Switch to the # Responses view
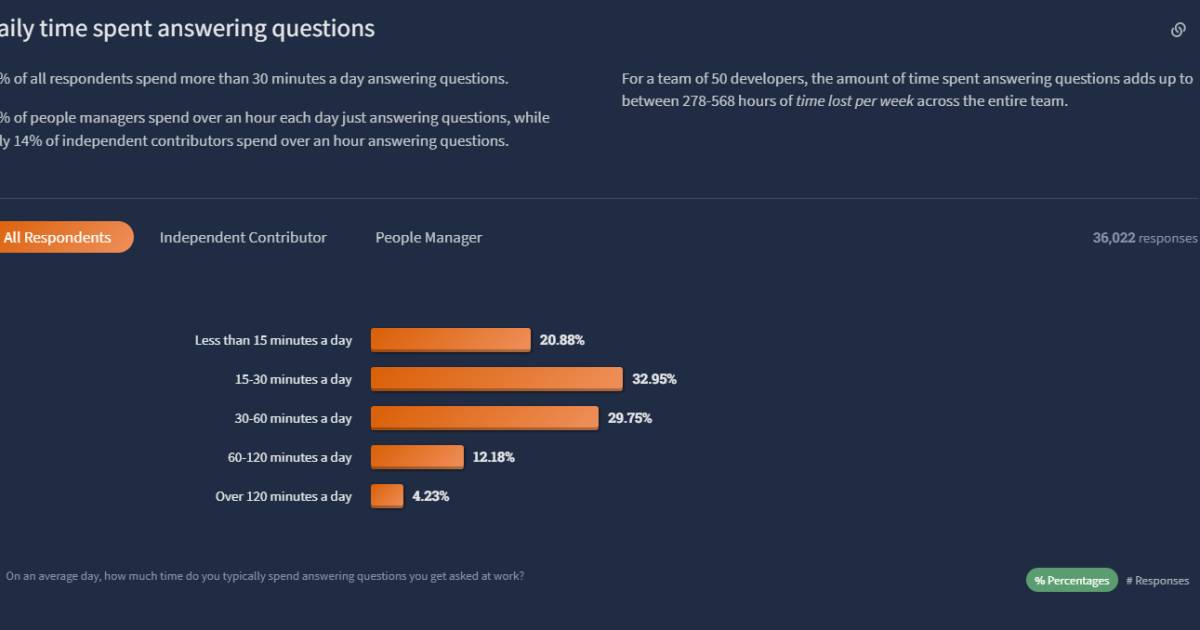The height and width of the screenshot is (630, 1200). 1157,580
